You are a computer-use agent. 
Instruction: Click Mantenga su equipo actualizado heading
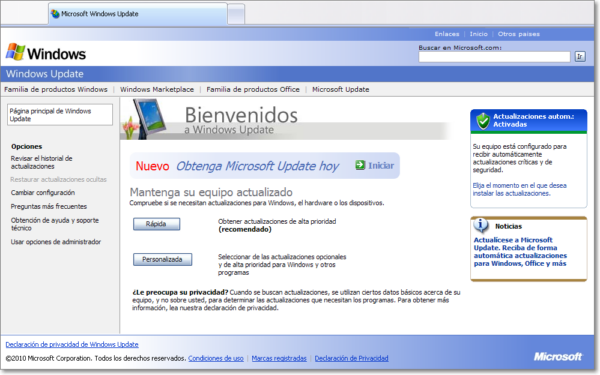pyautogui.click(x=211, y=192)
